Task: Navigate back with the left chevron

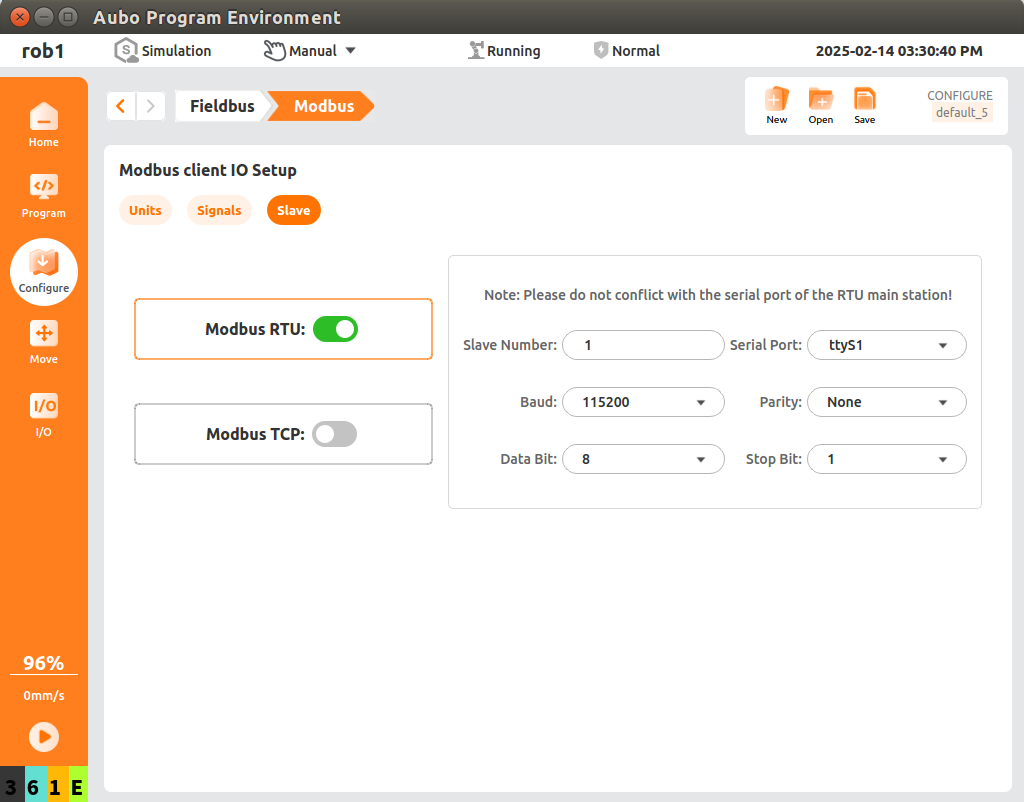Action: point(121,106)
